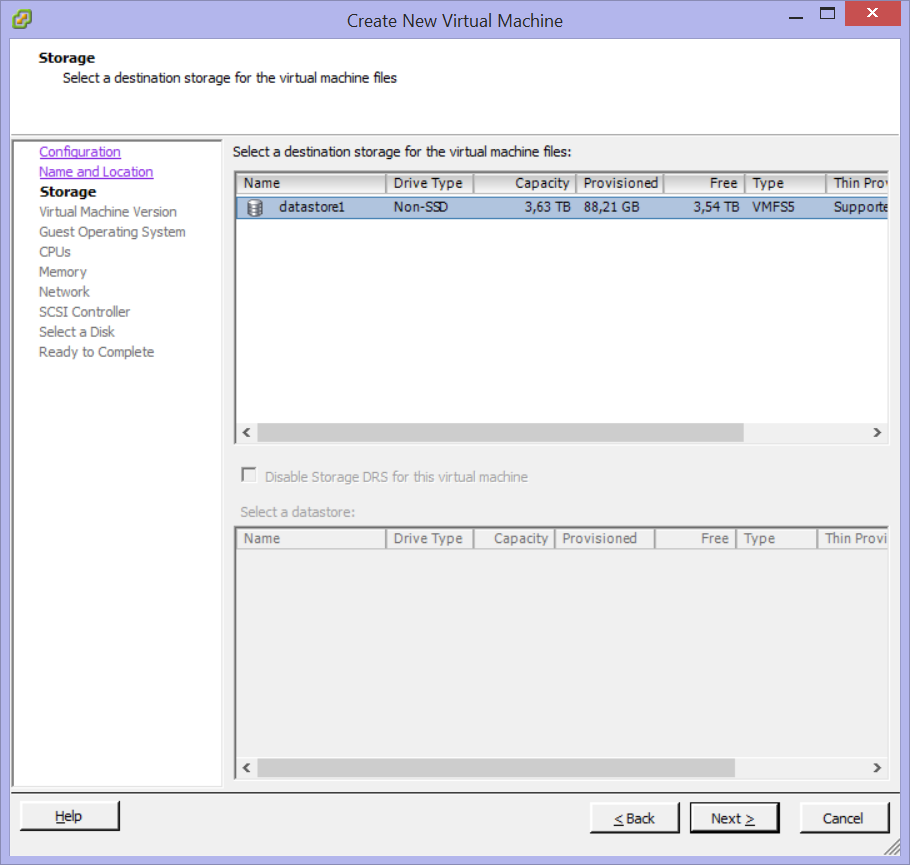Select the datastore1 row name
The height and width of the screenshot is (865, 910).
click(x=312, y=207)
